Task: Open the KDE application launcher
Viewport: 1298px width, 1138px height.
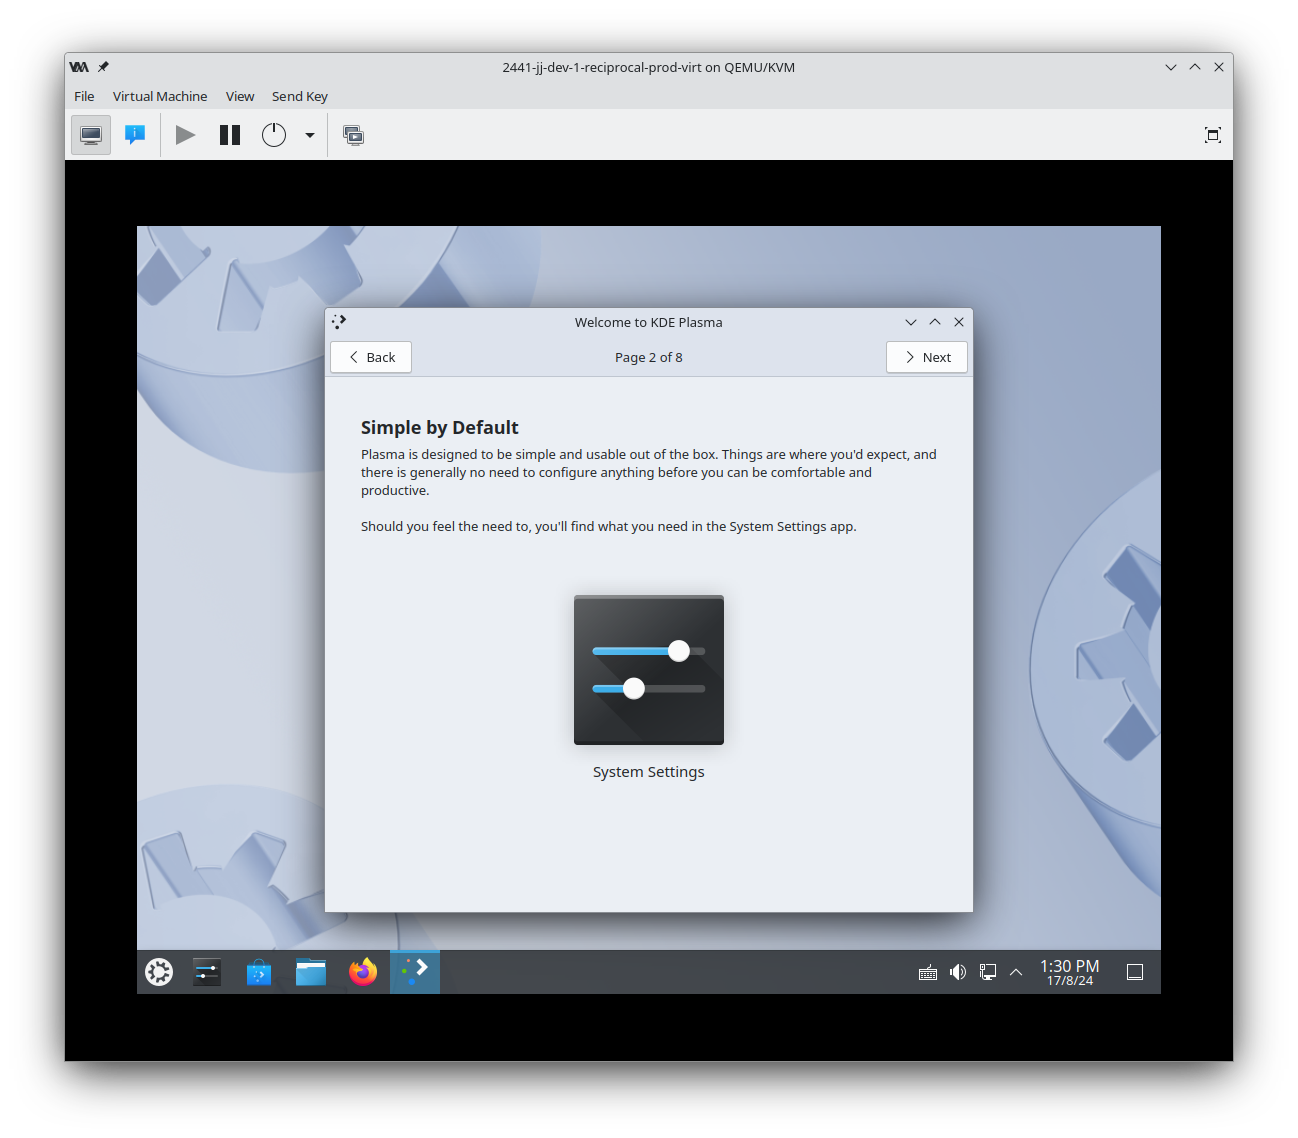Action: 159,972
